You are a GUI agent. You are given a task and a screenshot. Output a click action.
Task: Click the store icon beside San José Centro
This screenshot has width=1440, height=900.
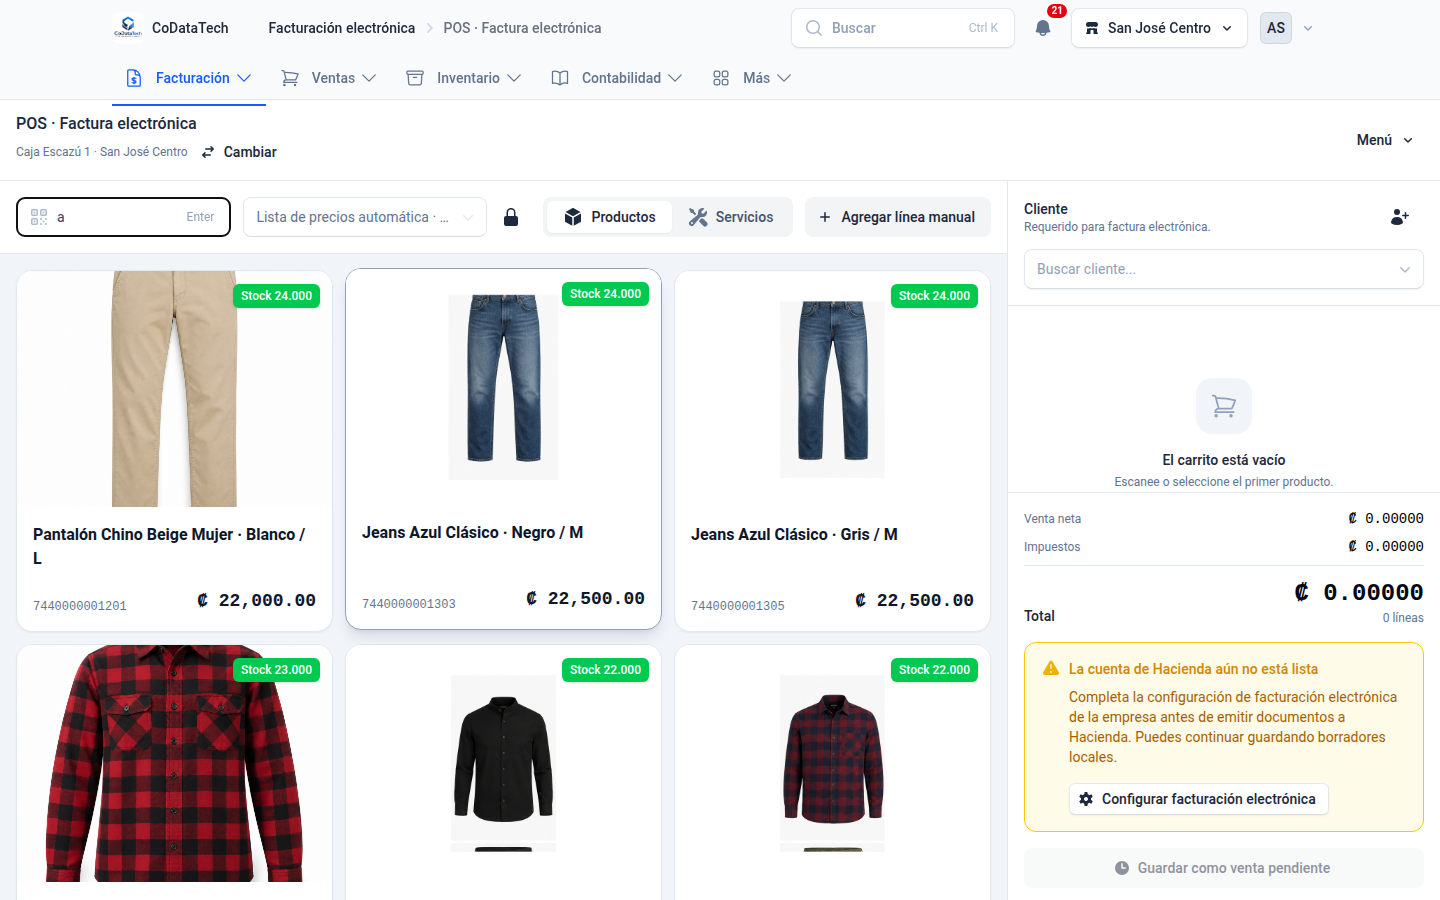point(1092,28)
